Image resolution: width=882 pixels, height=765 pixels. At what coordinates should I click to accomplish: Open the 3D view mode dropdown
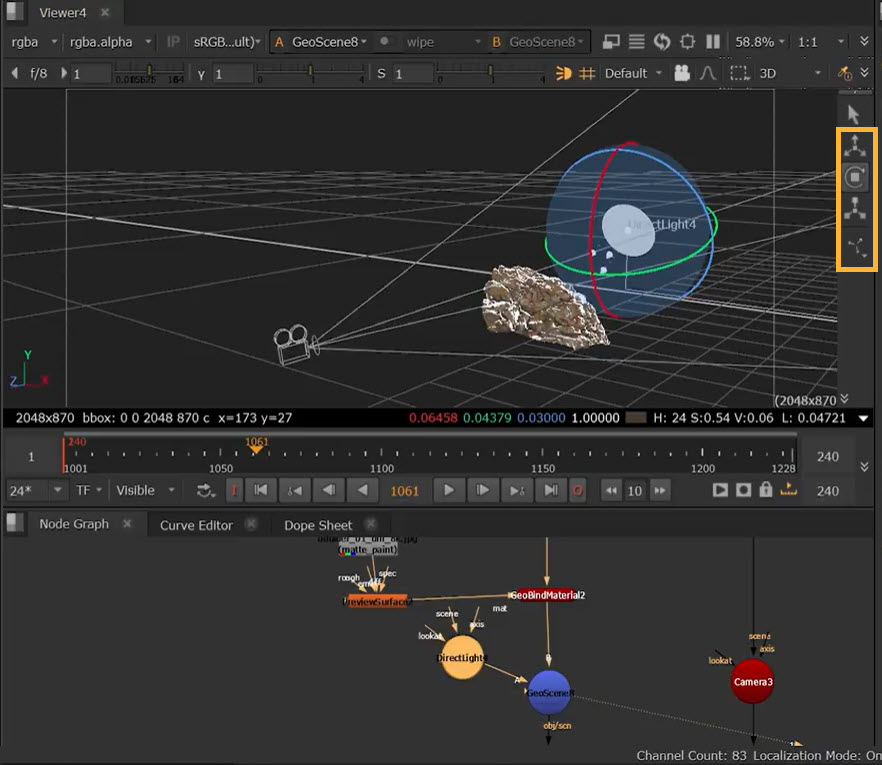tap(789, 73)
